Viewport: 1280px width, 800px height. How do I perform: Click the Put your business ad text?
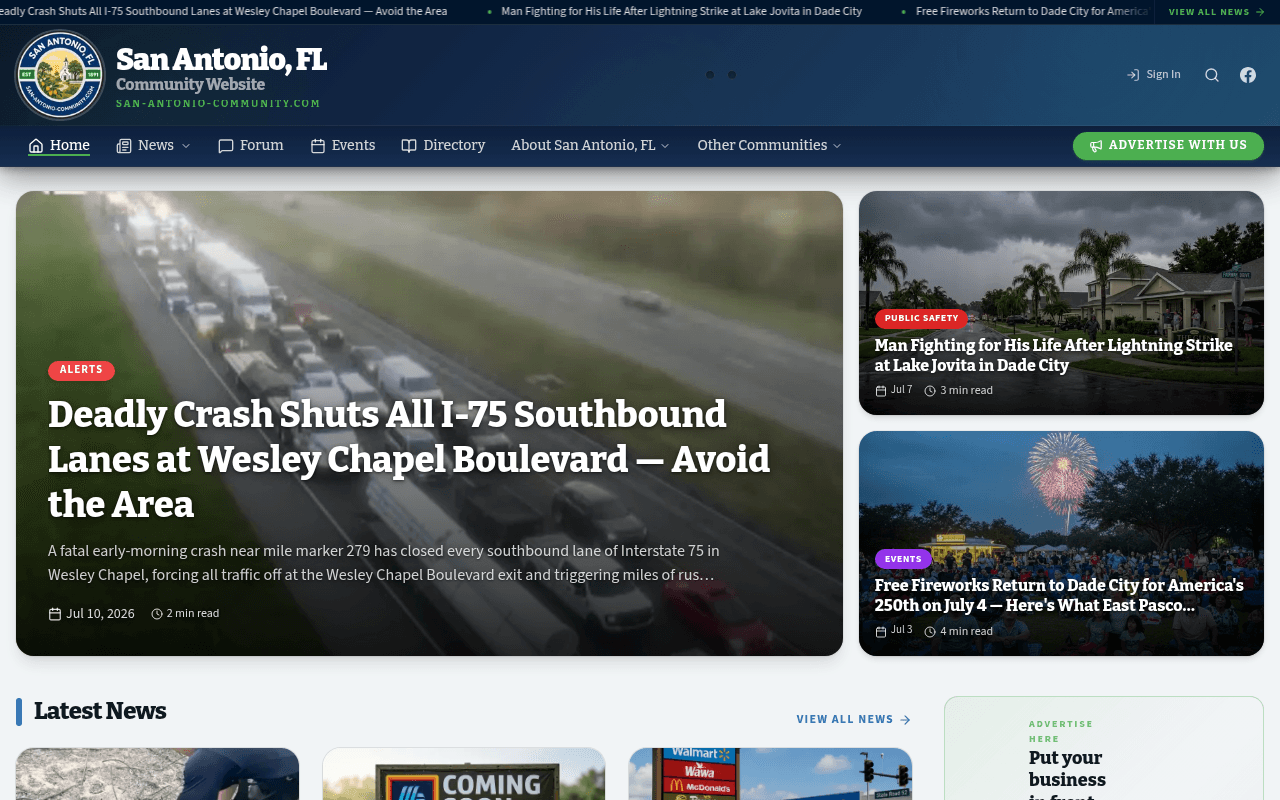tap(1067, 774)
